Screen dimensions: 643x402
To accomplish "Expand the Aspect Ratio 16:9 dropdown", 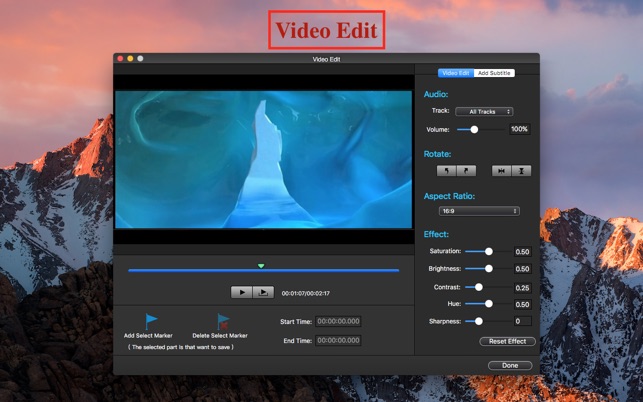I will click(x=480, y=211).
